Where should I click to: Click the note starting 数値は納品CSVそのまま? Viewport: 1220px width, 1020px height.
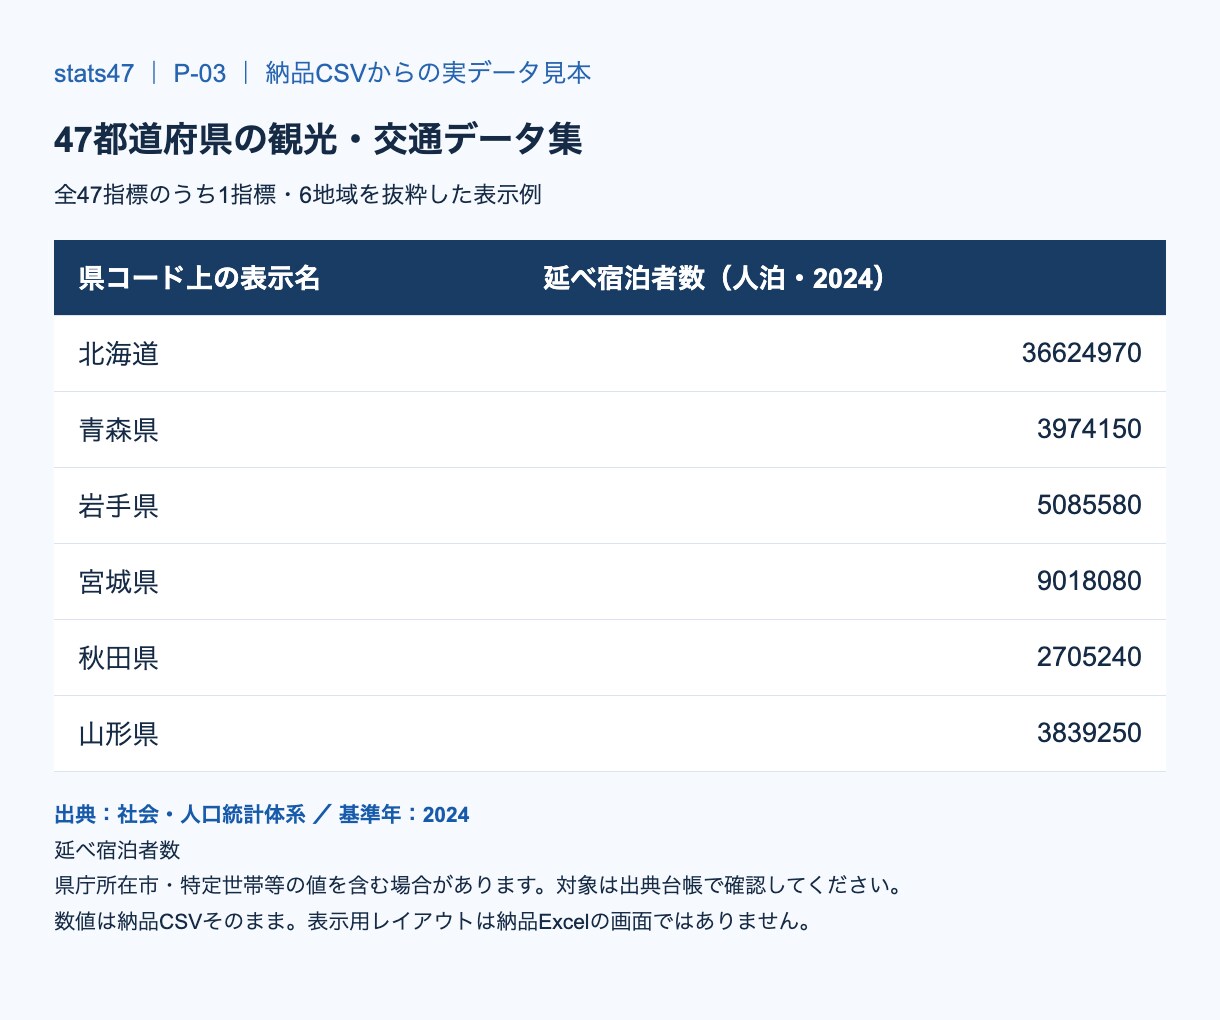(x=432, y=921)
